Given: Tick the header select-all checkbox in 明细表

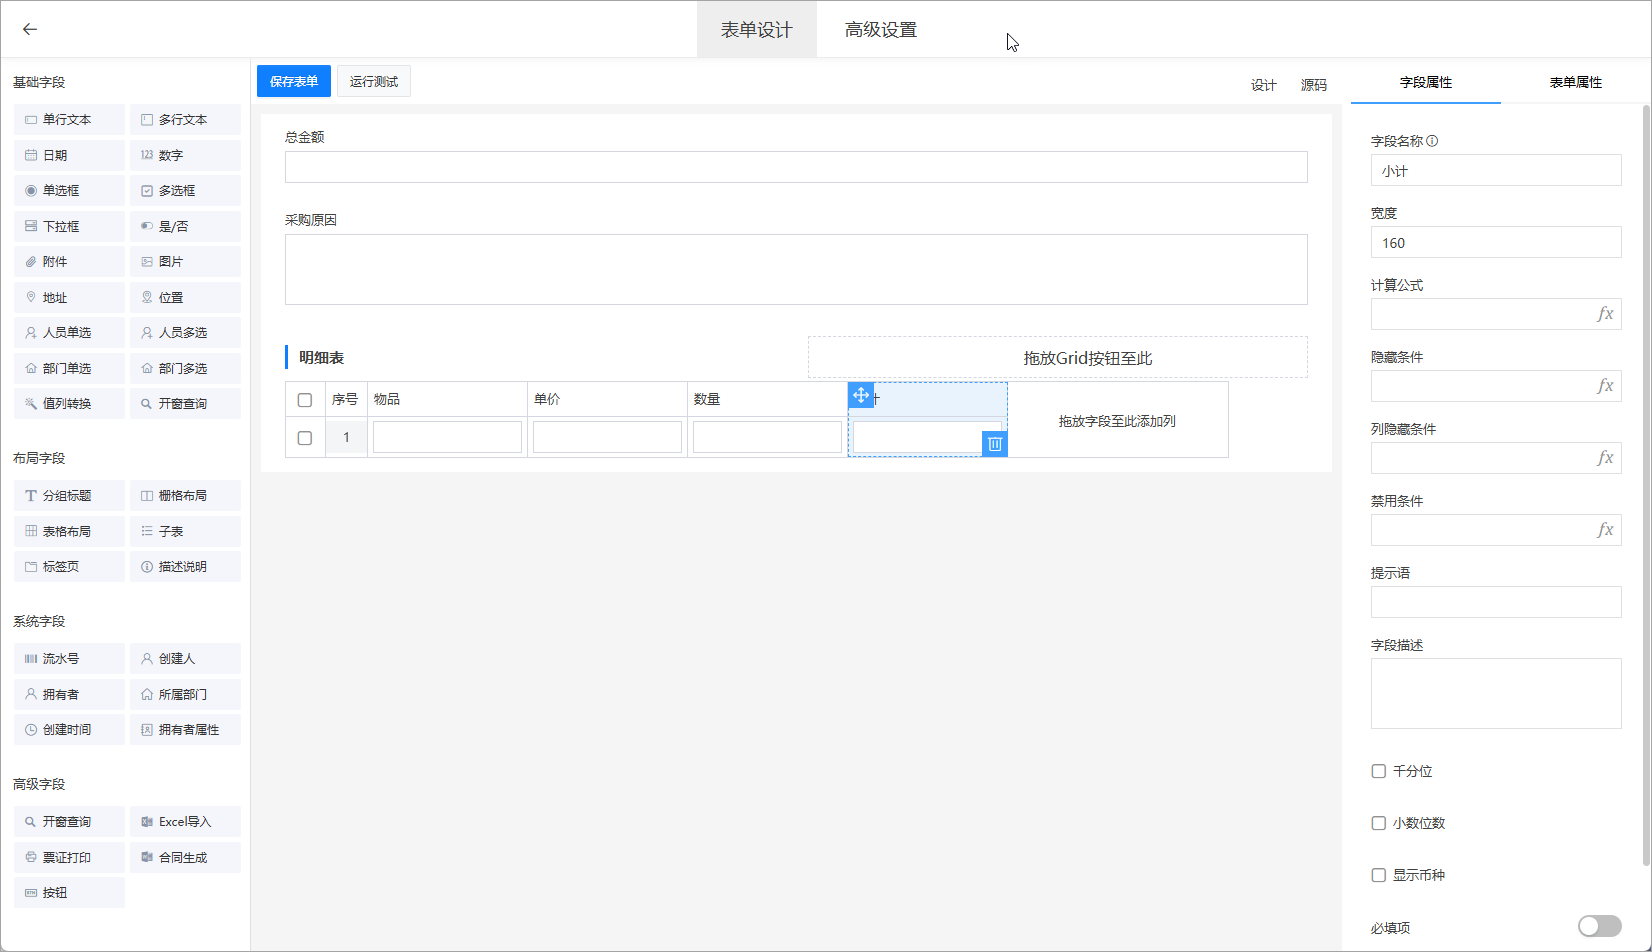Looking at the screenshot, I should (305, 400).
